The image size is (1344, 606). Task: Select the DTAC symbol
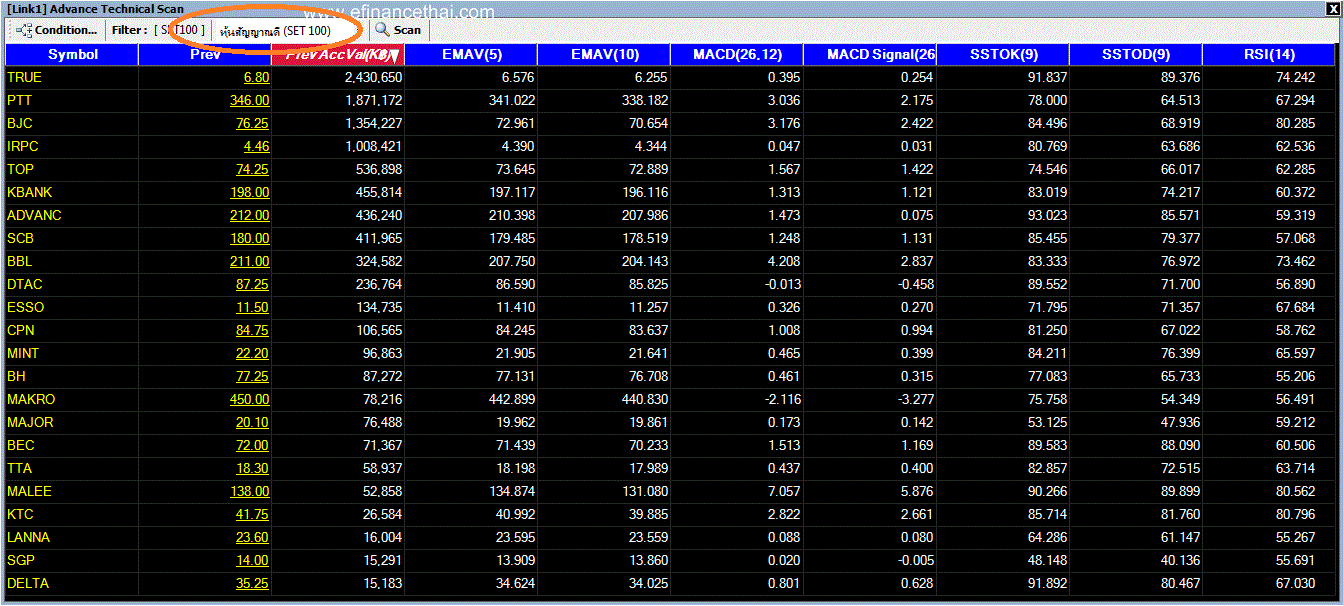click(x=25, y=284)
